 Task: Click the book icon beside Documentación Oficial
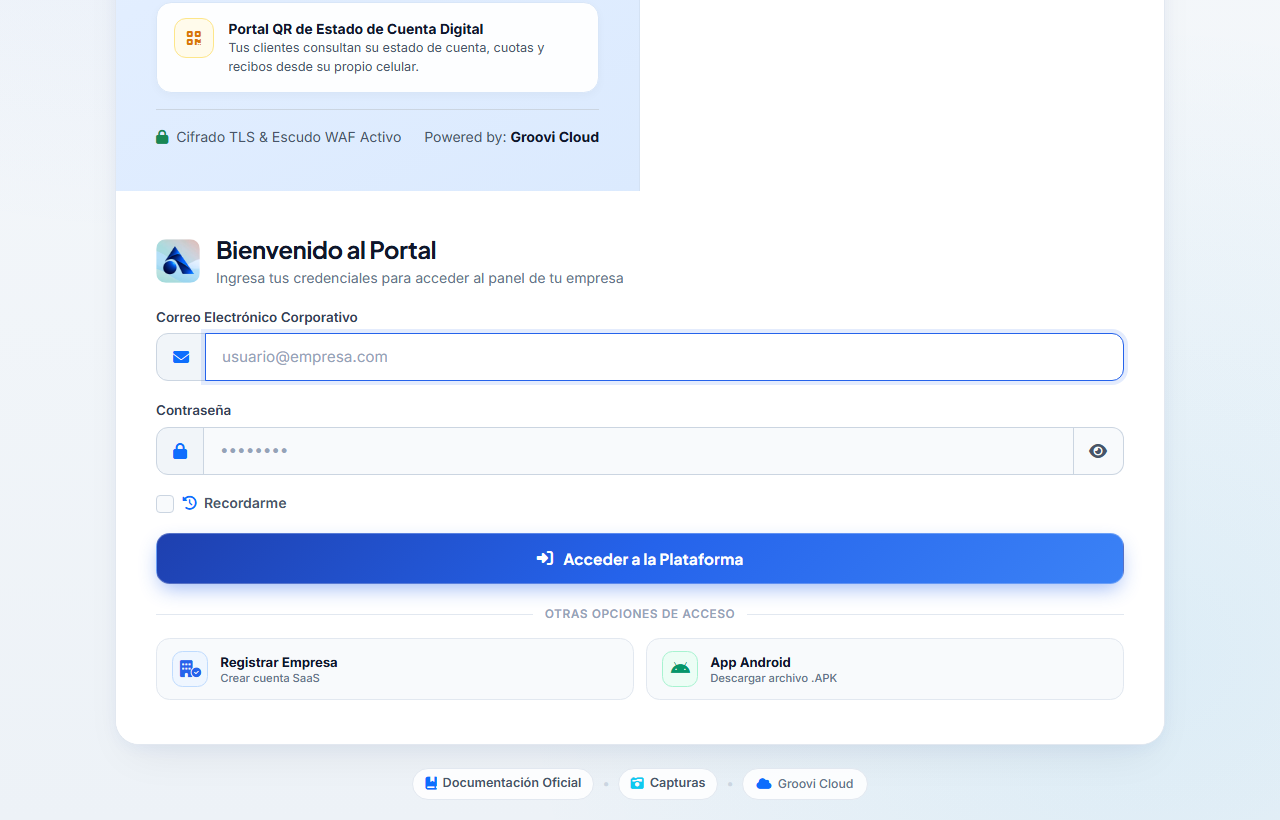click(431, 783)
